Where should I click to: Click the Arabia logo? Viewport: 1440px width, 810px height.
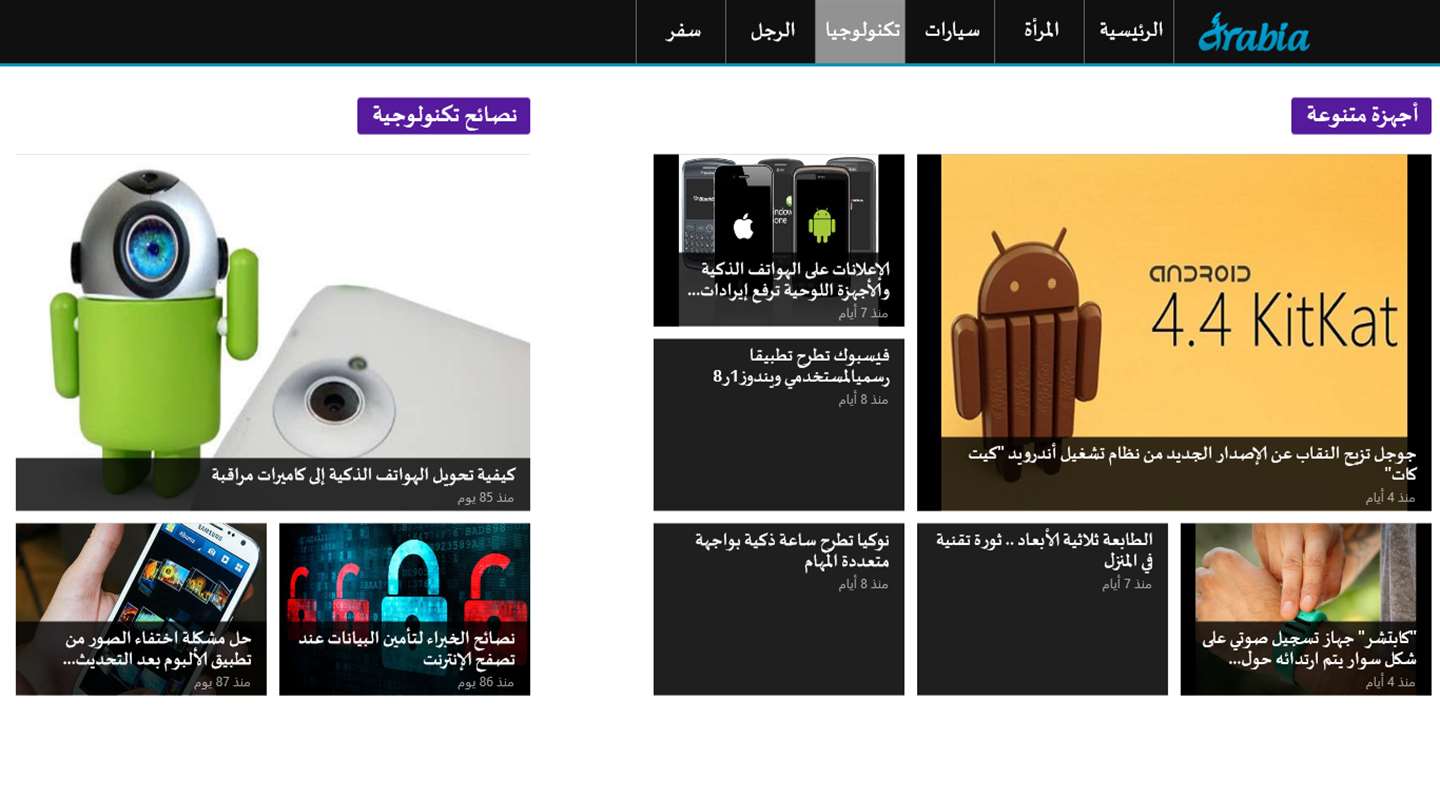[x=1253, y=33]
